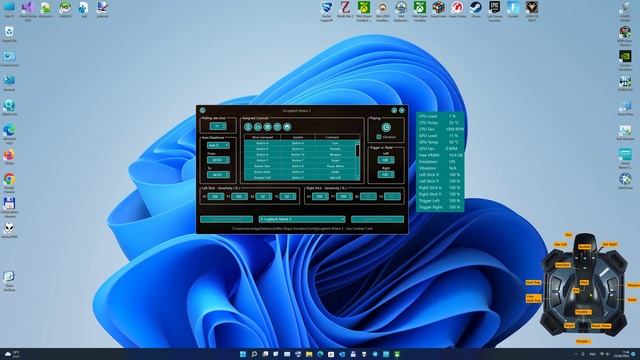The width and height of the screenshot is (640, 360).
Task: Click the round icon in the Playing panel
Action: [386, 127]
